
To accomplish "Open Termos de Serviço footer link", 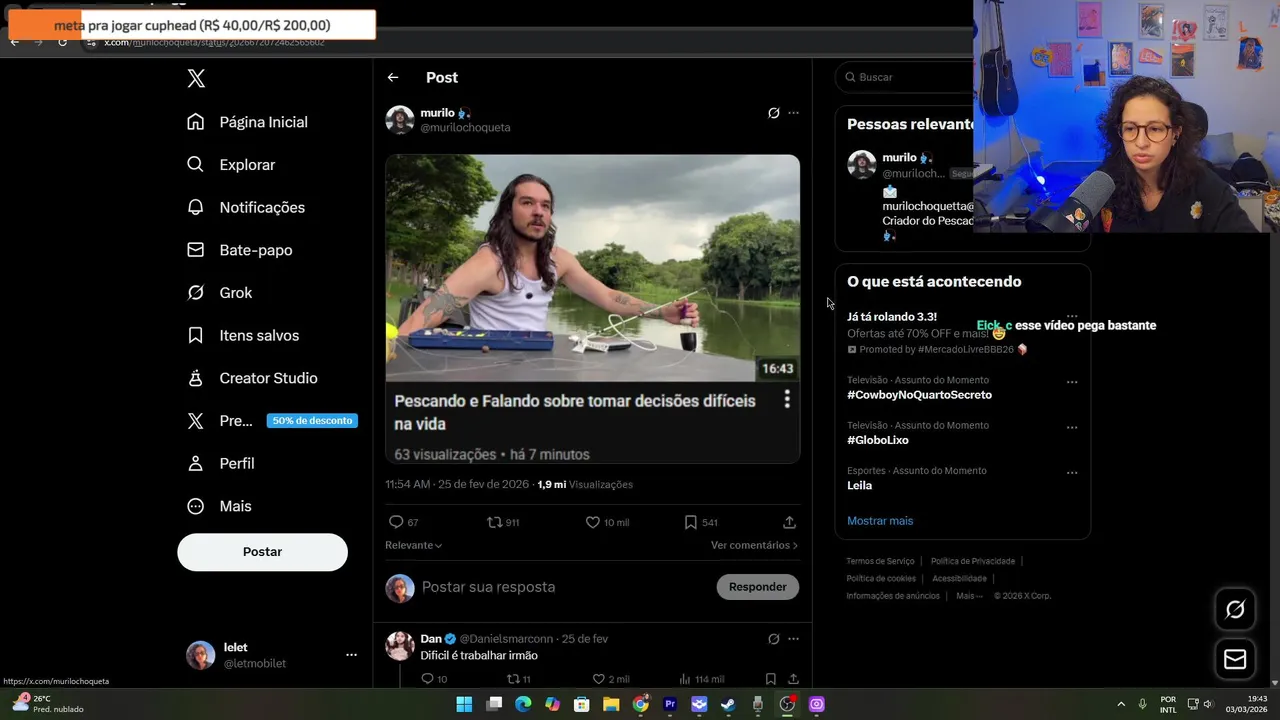I will tap(880, 561).
